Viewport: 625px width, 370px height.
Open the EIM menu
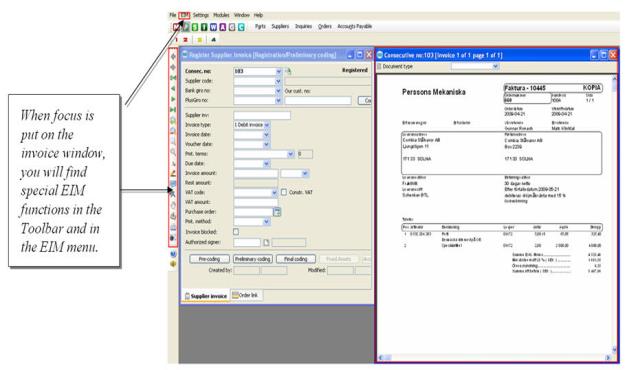point(184,15)
